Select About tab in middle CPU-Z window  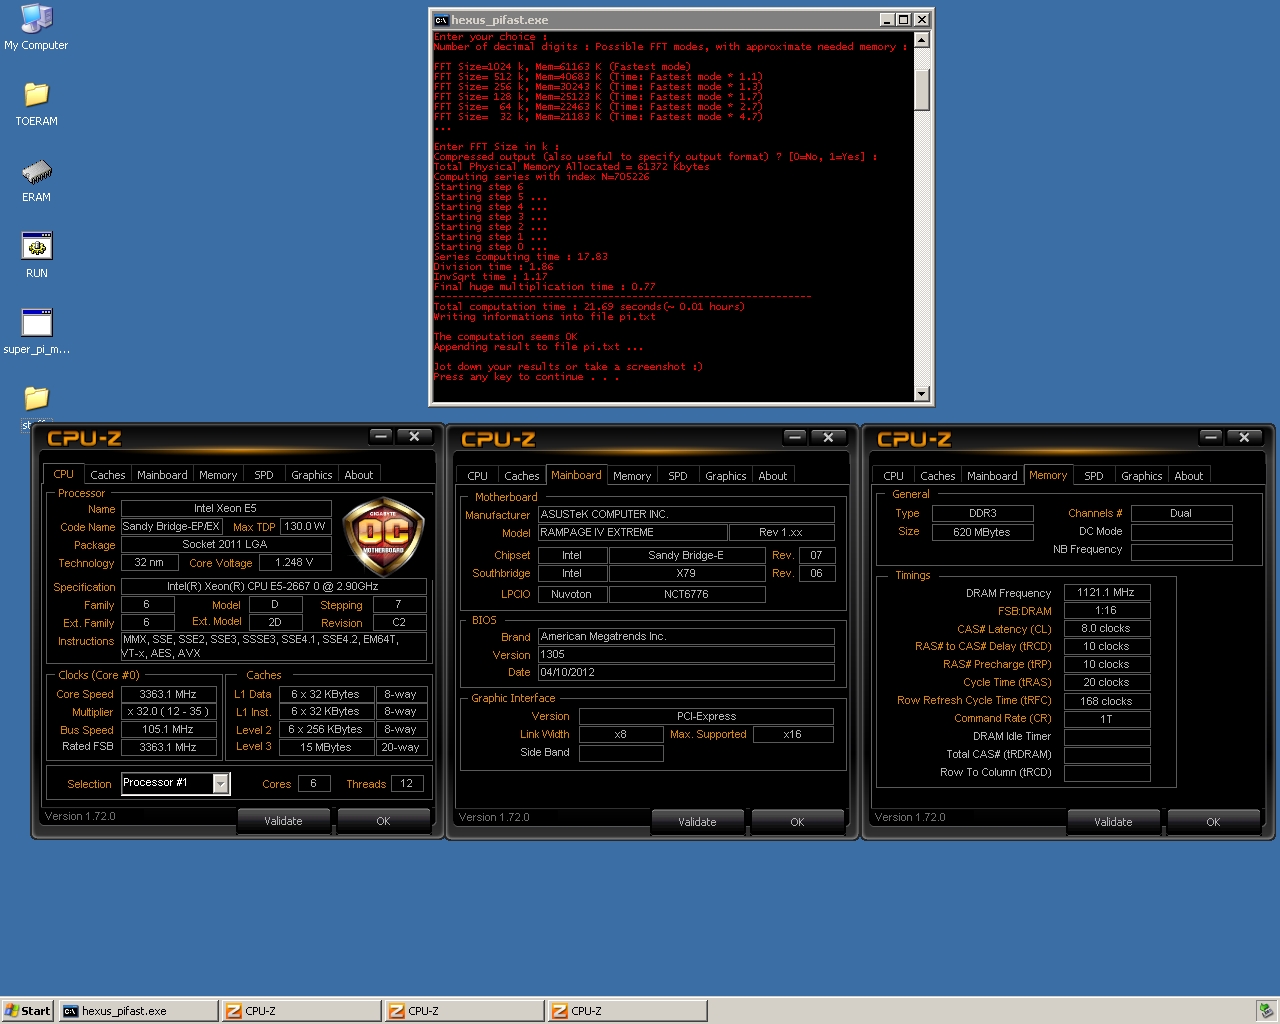coord(773,476)
